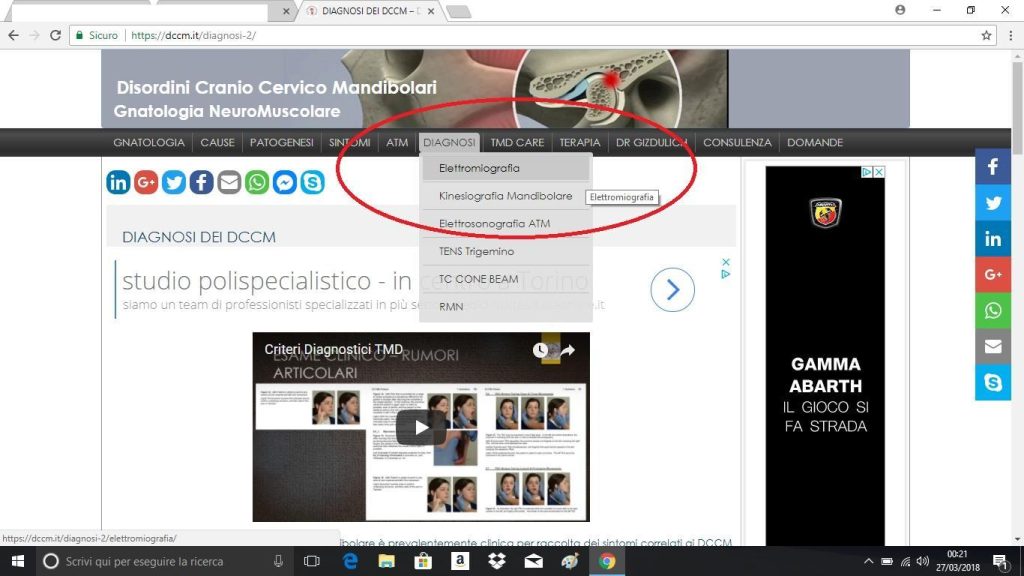
Task: Click the site title Disordini Cranio Cervico Mandibolari
Action: click(x=276, y=88)
